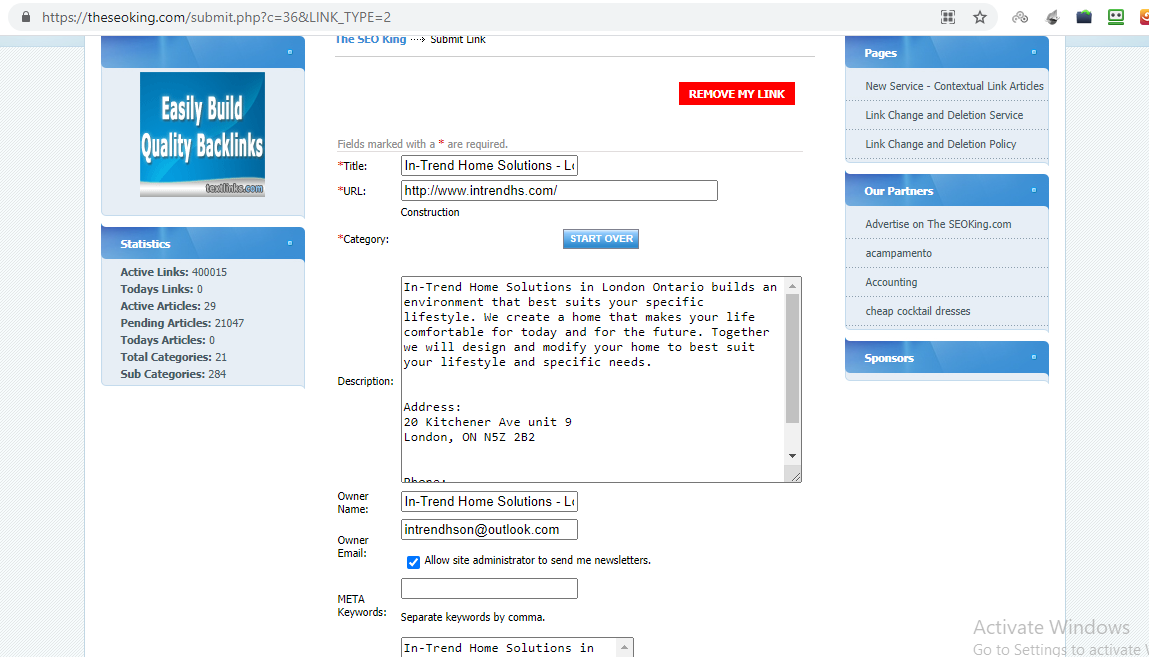Screen dimensions: 1149x657
Task: Focus the Owner Name input field
Action: click(x=489, y=502)
